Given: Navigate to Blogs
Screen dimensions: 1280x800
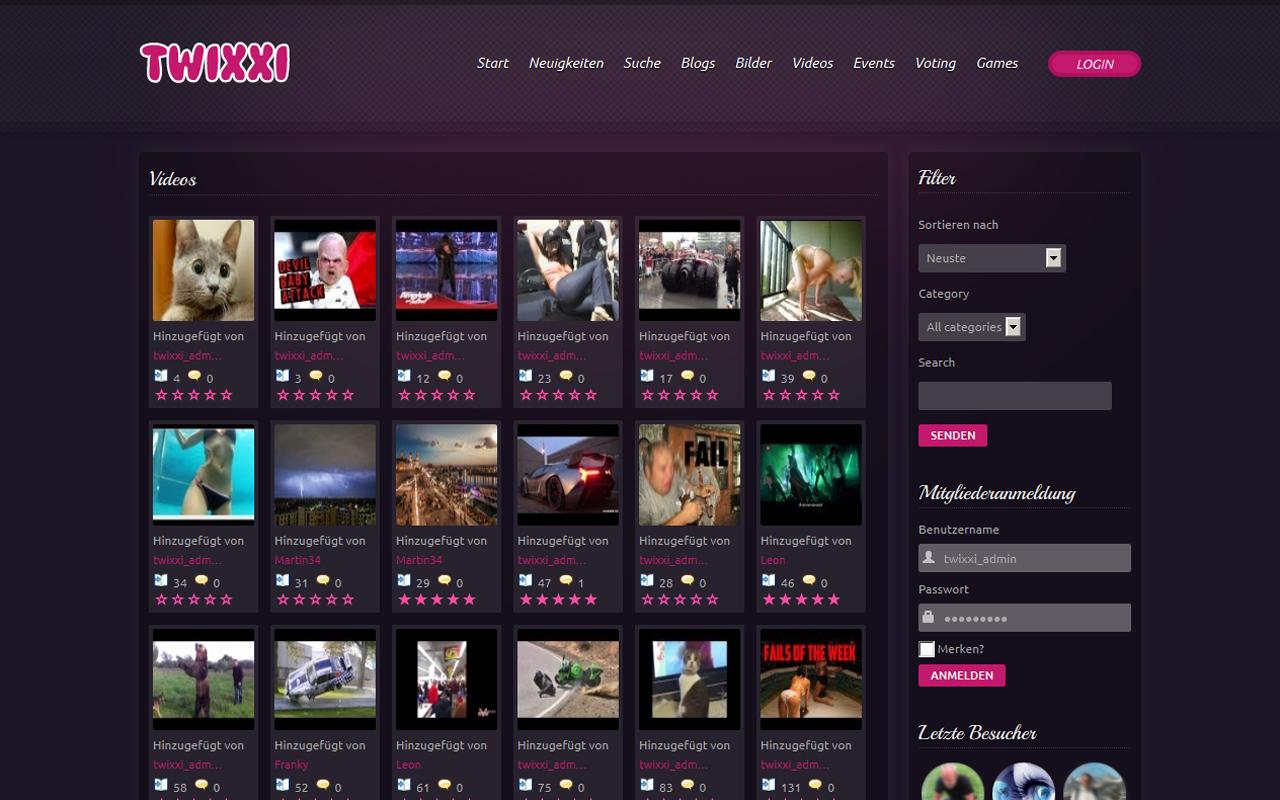Looking at the screenshot, I should tap(698, 63).
